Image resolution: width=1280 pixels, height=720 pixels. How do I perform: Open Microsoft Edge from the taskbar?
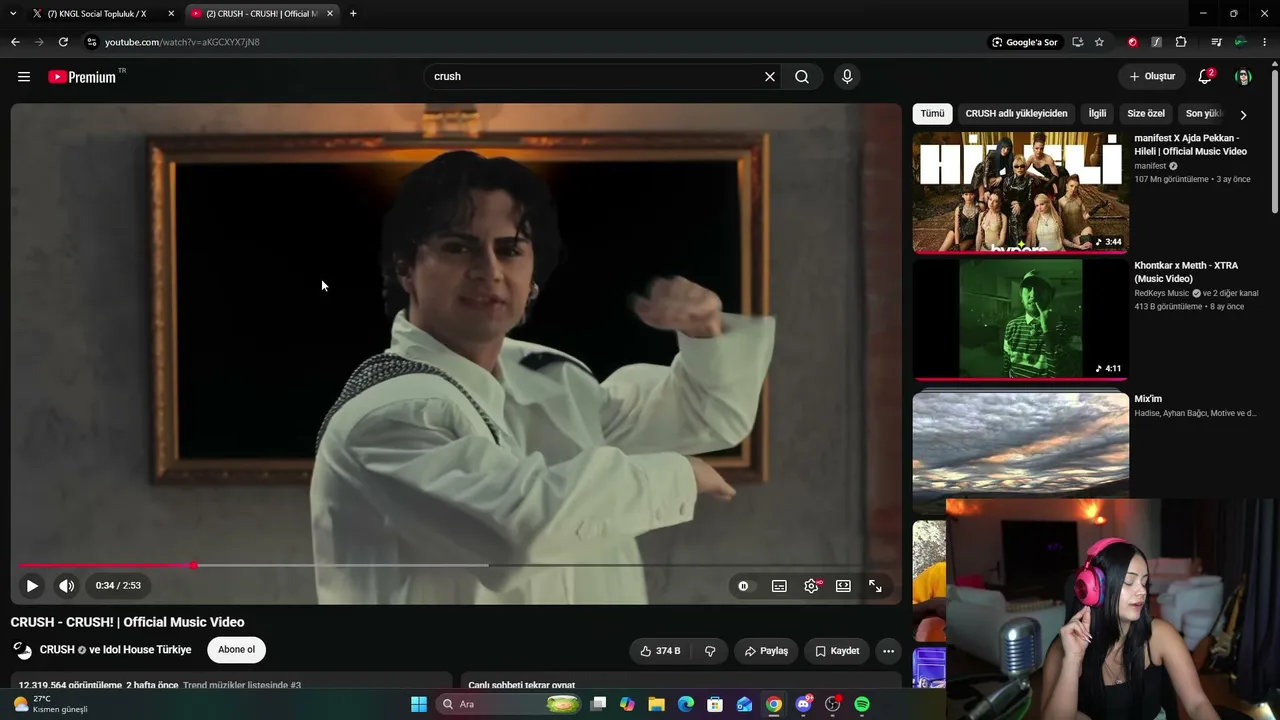click(686, 704)
